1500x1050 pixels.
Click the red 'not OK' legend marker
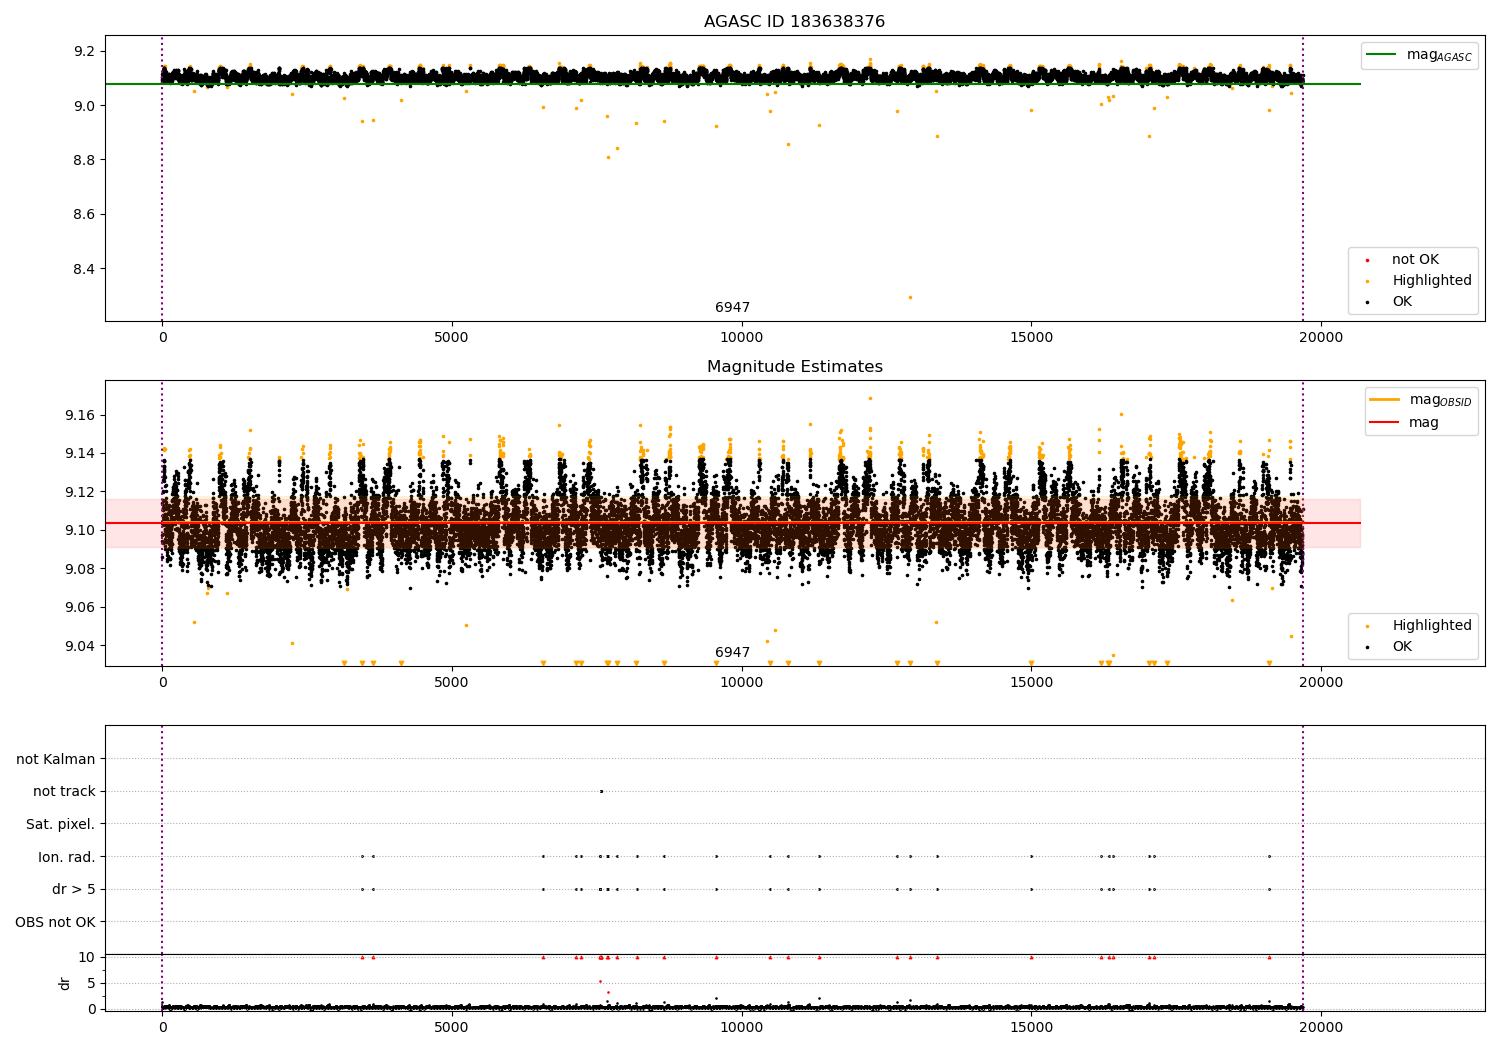(1367, 260)
